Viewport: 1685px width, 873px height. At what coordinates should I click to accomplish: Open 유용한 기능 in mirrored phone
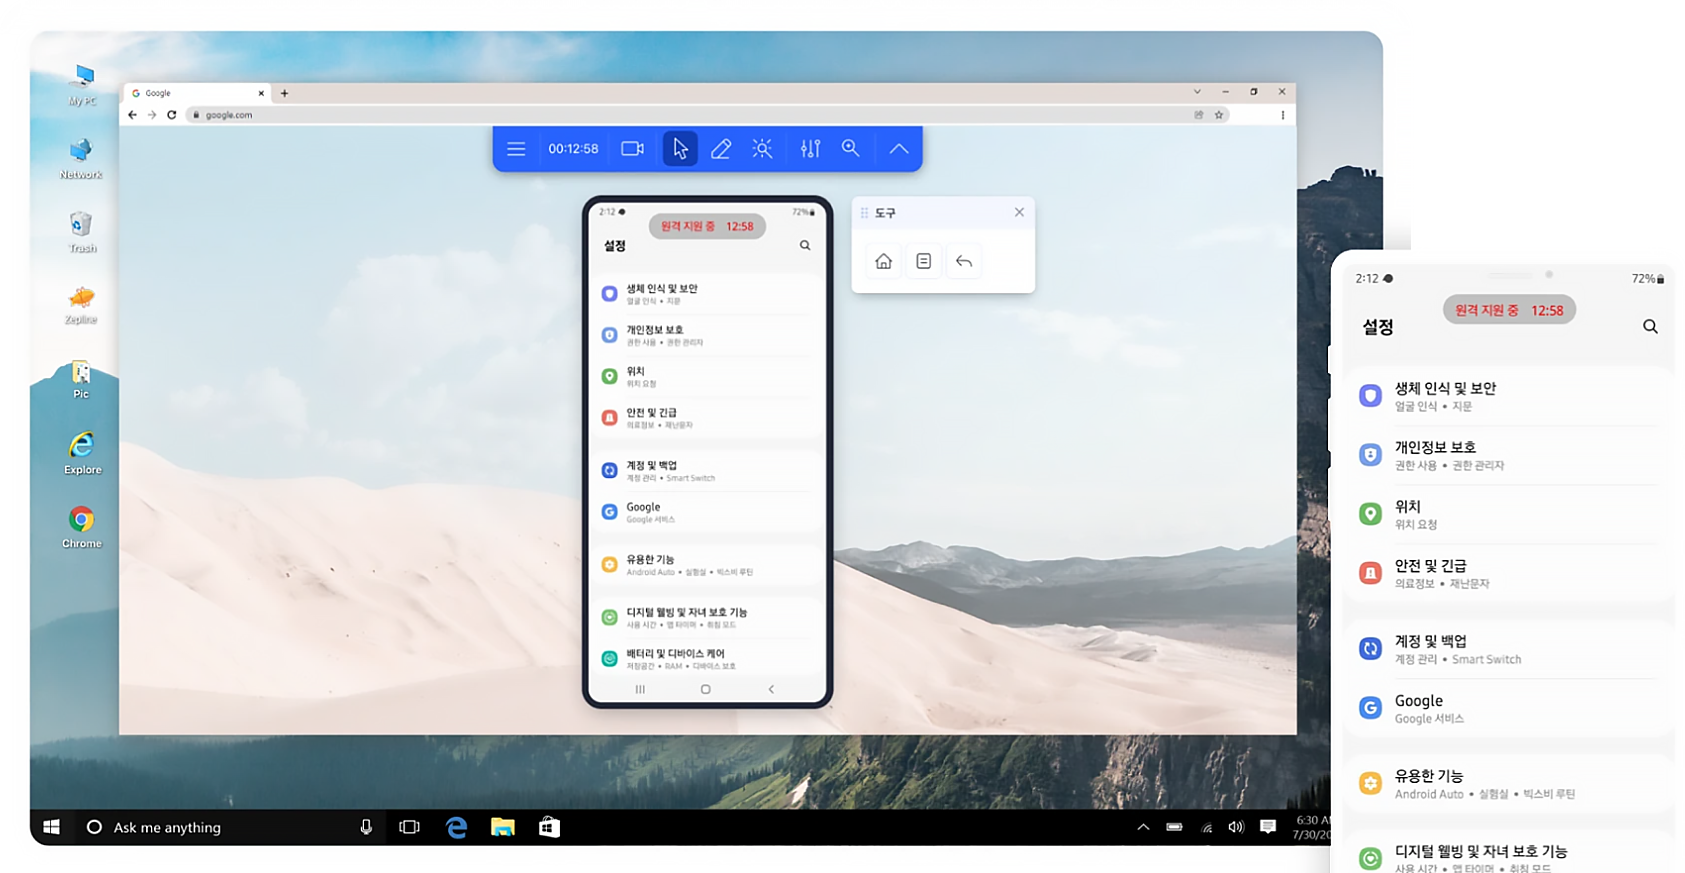(x=708, y=565)
